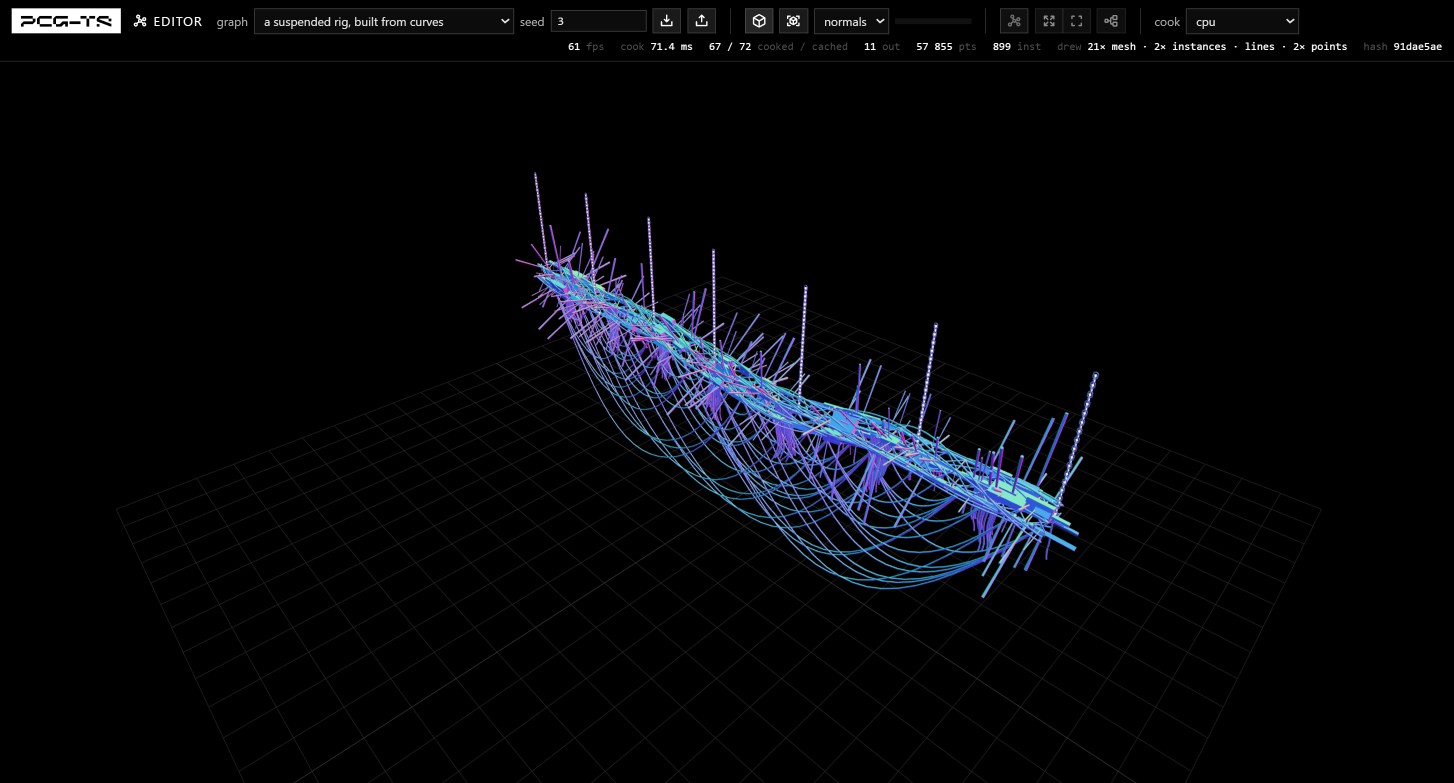Open the graph selection dropdown
1454x783 pixels.
384,21
